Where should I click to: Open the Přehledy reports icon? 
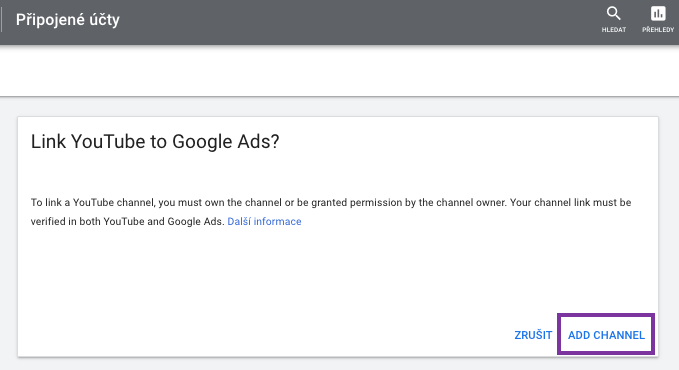[x=658, y=19]
